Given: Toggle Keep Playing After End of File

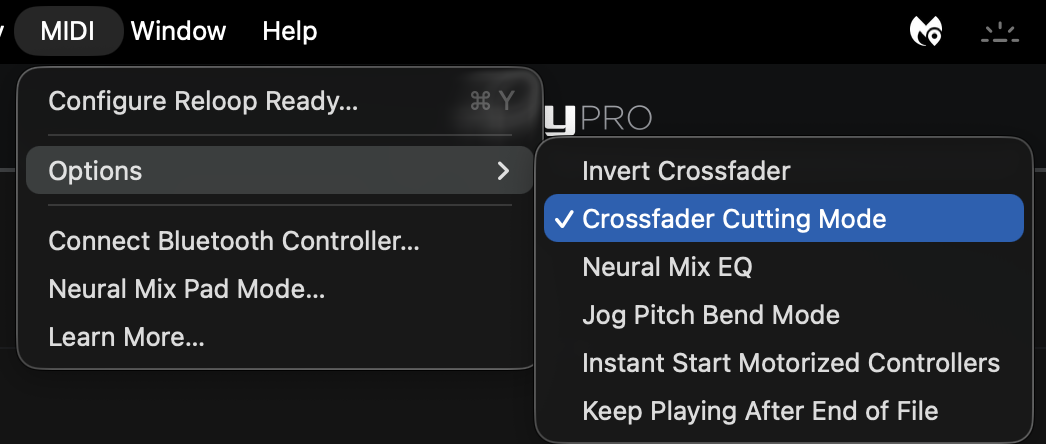Looking at the screenshot, I should [759, 410].
